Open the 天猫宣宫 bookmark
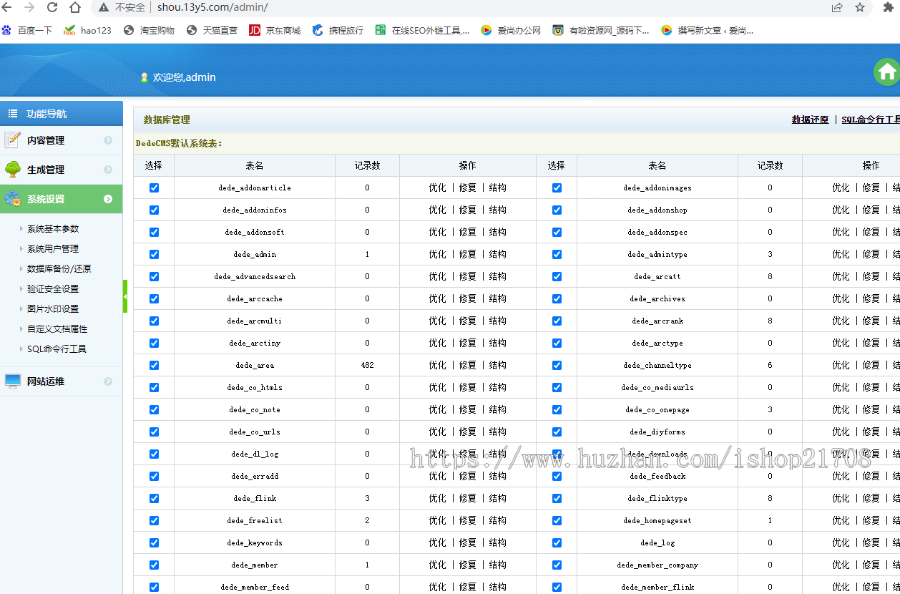 click(x=212, y=30)
